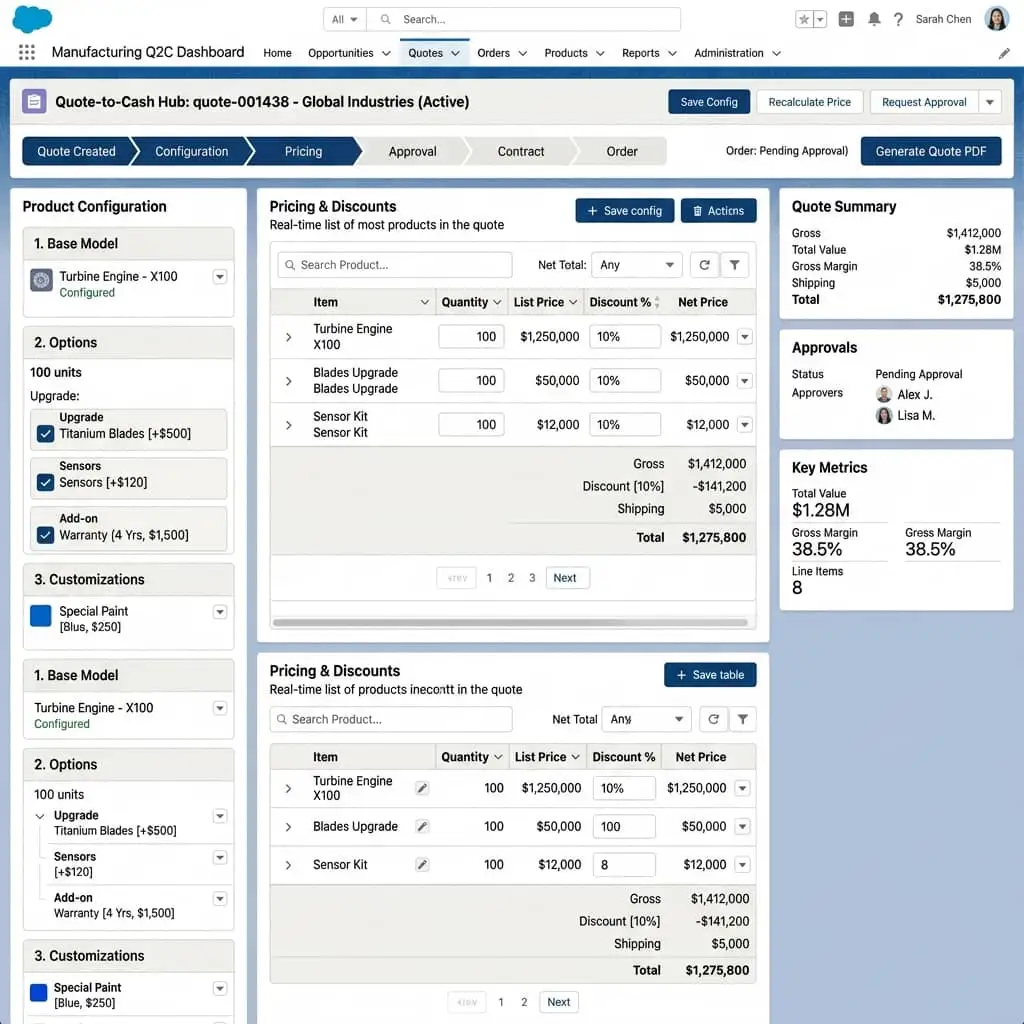1024x1024 pixels.
Task: Open the filter in lower pricing table
Action: coord(743,719)
